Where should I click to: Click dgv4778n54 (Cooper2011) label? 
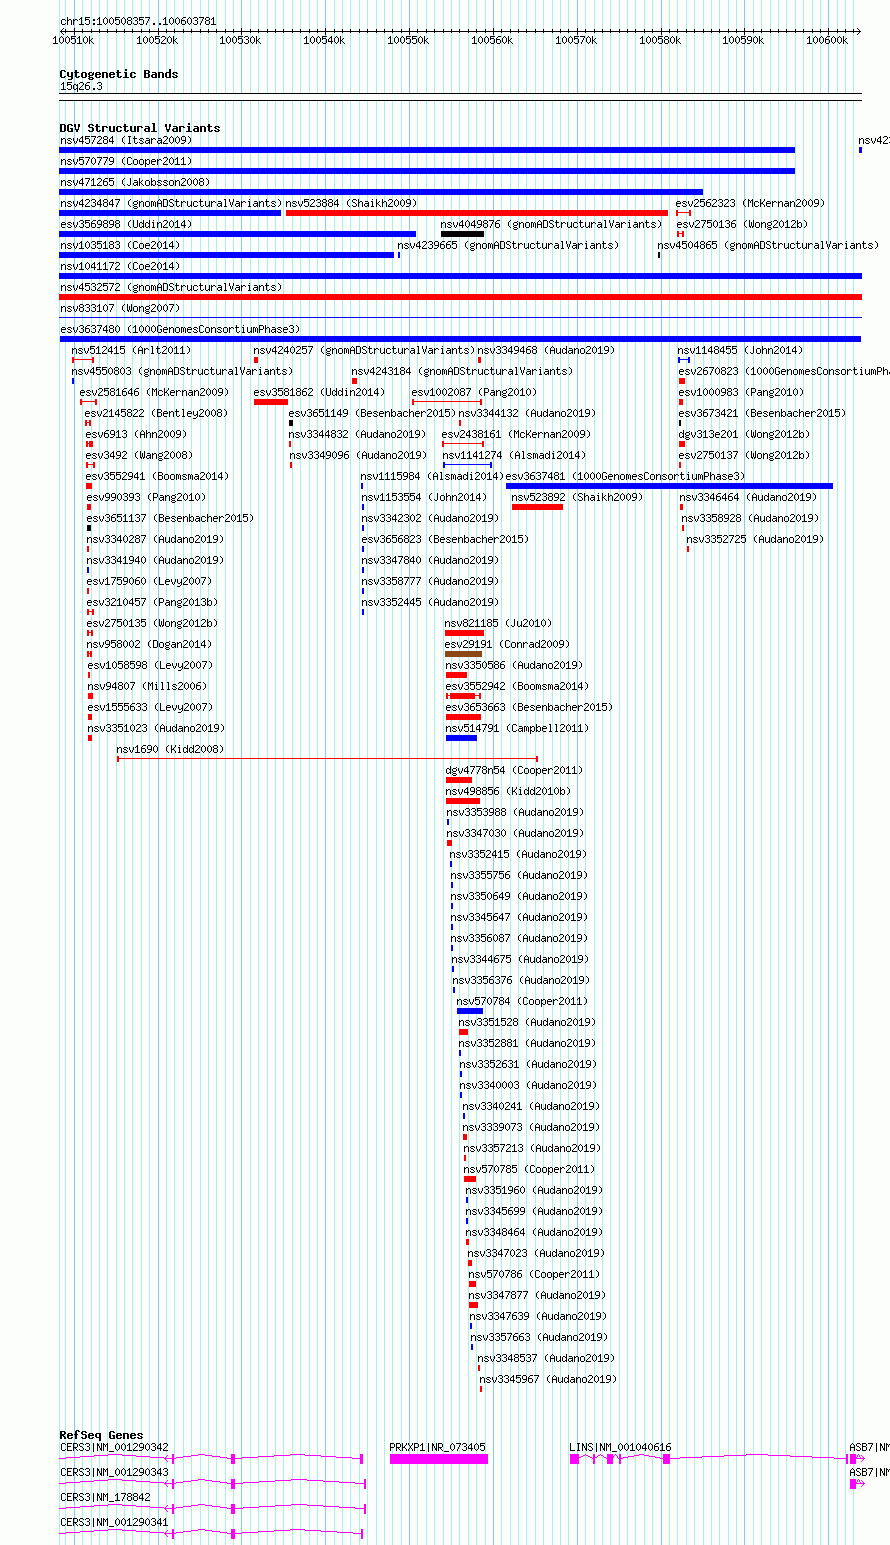pos(513,770)
